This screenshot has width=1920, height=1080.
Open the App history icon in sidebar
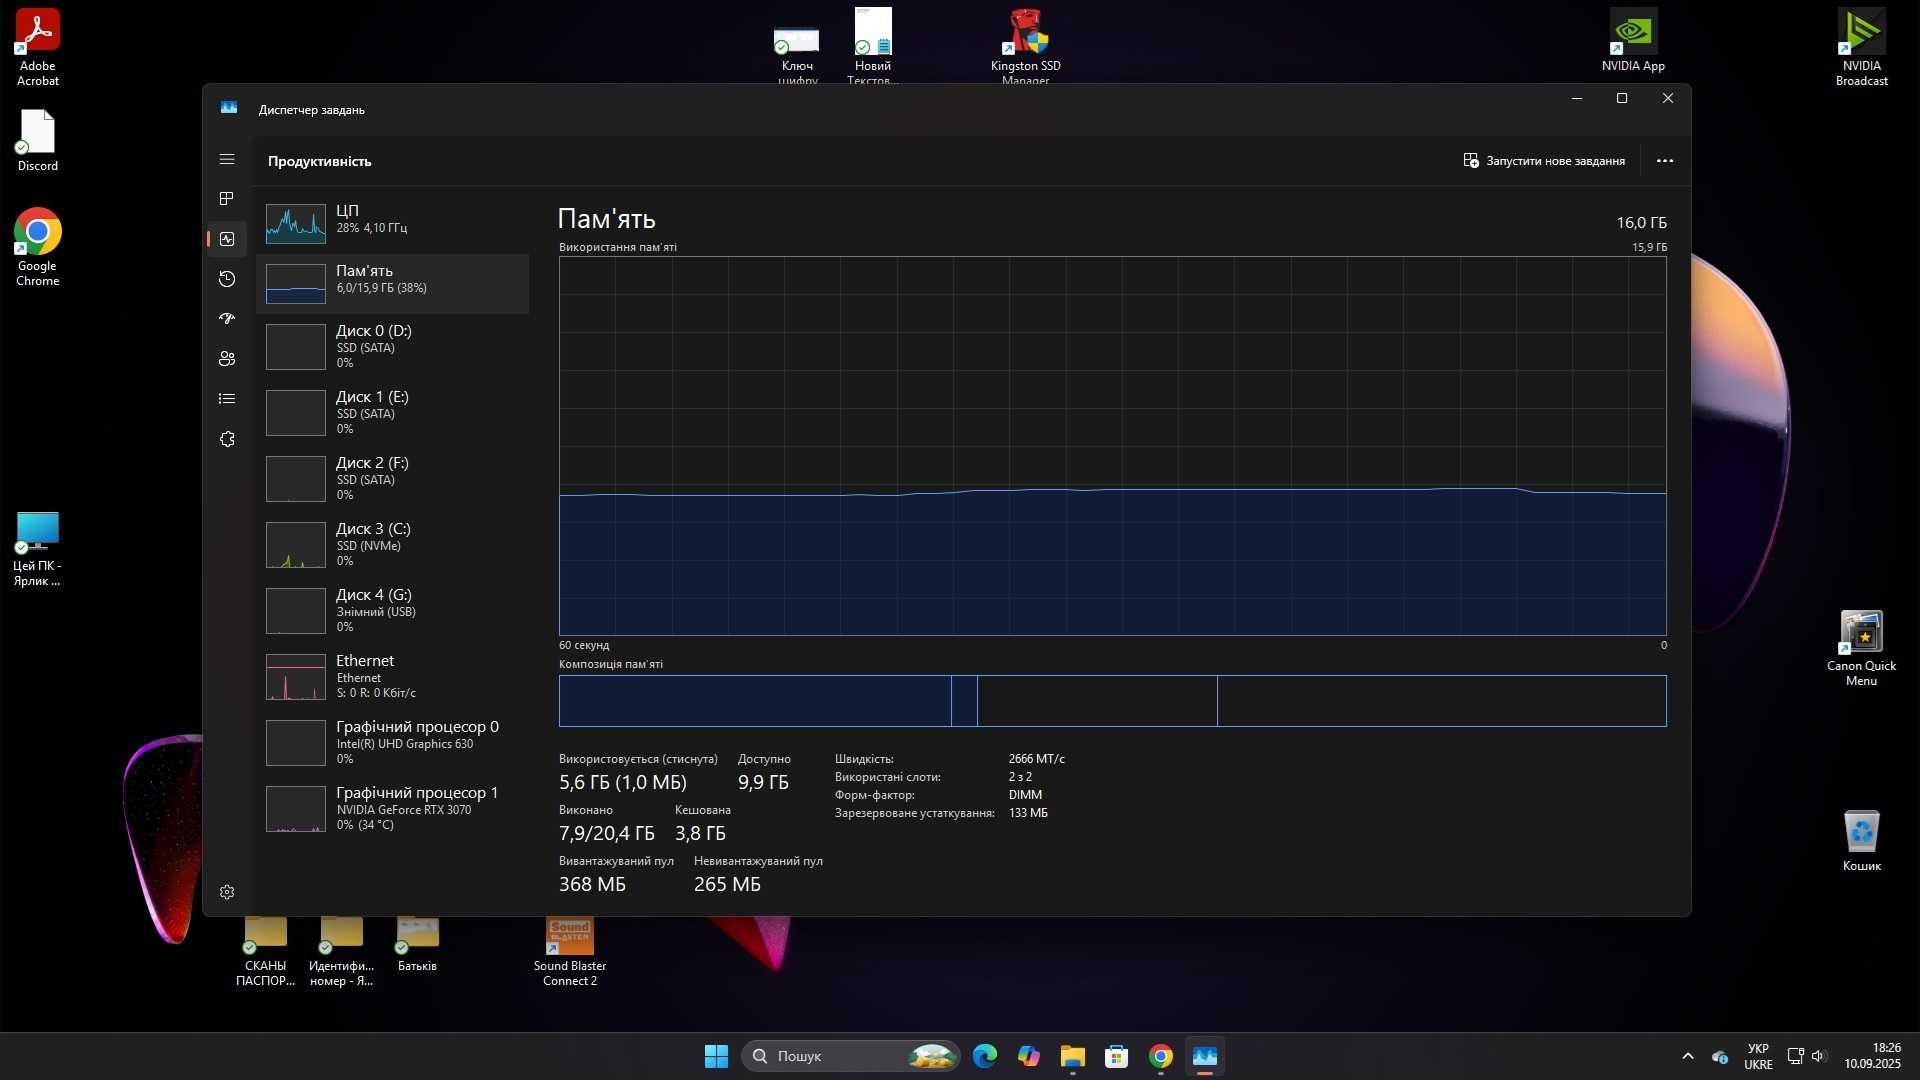(227, 279)
